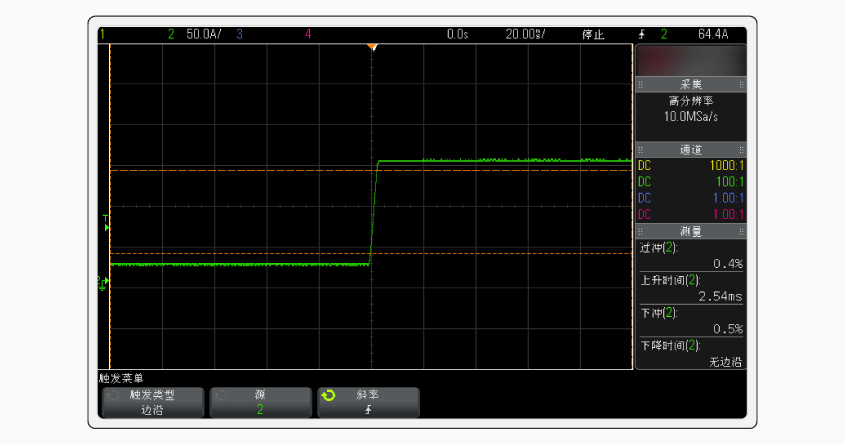Click the green trigger level T marker

coord(106,223)
